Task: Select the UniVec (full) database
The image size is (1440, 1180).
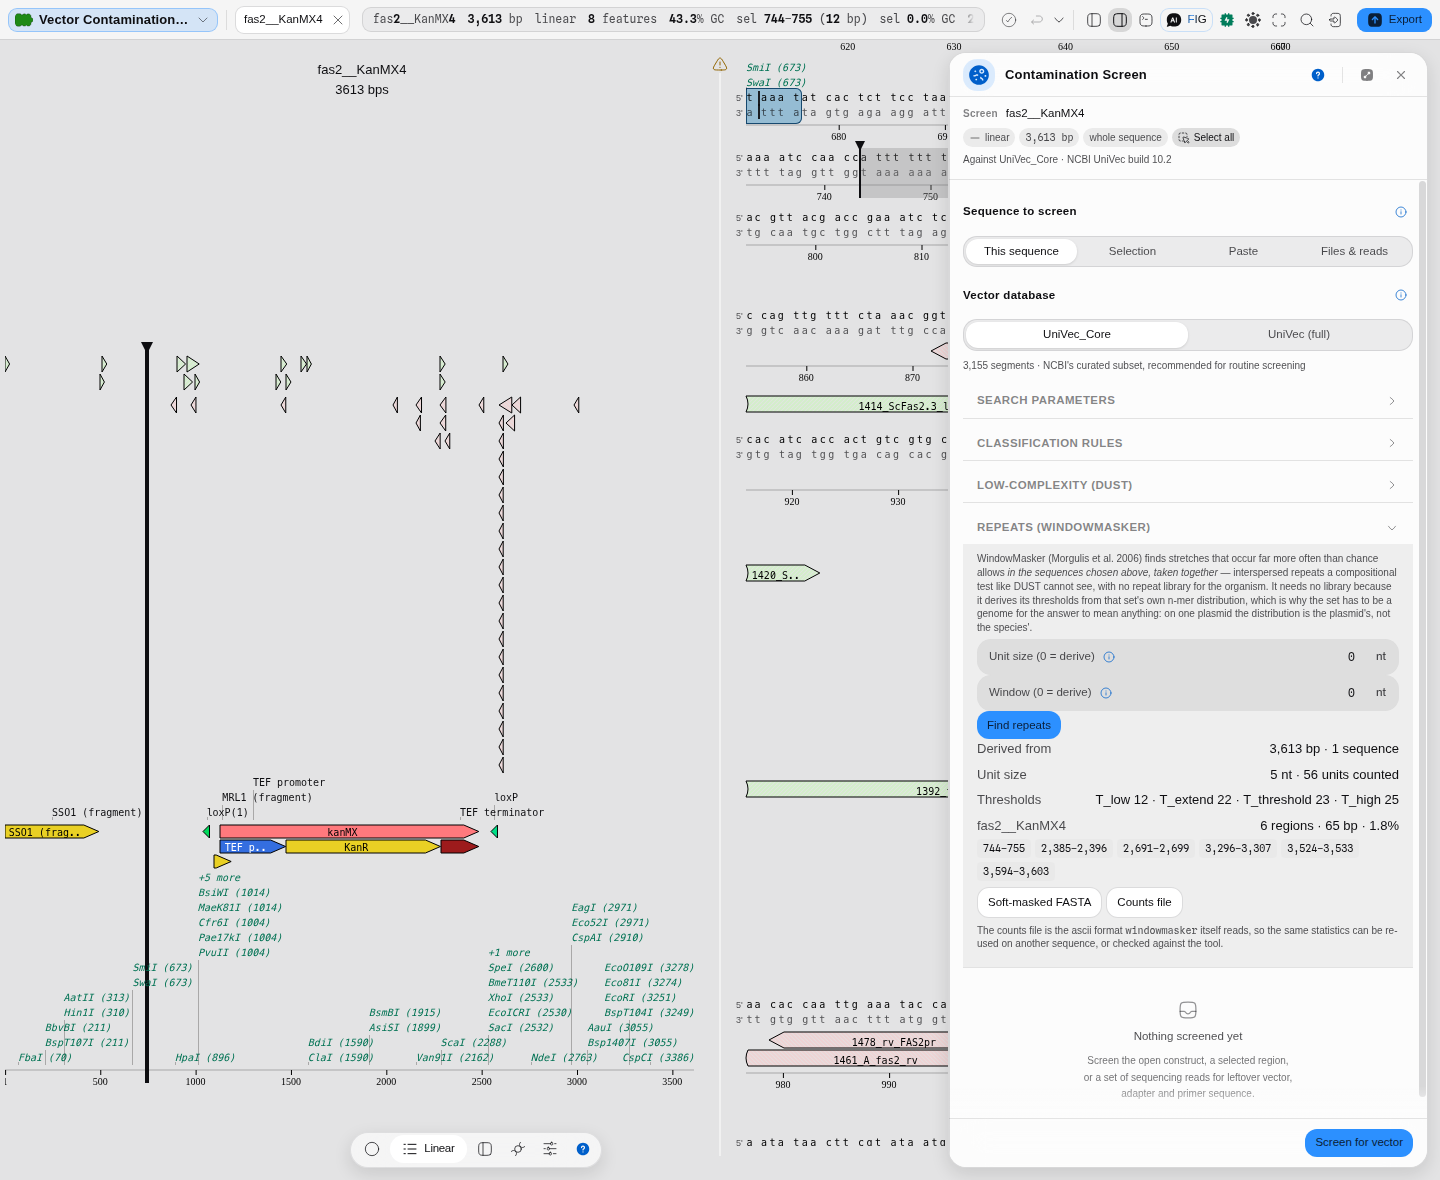Action: (1299, 334)
